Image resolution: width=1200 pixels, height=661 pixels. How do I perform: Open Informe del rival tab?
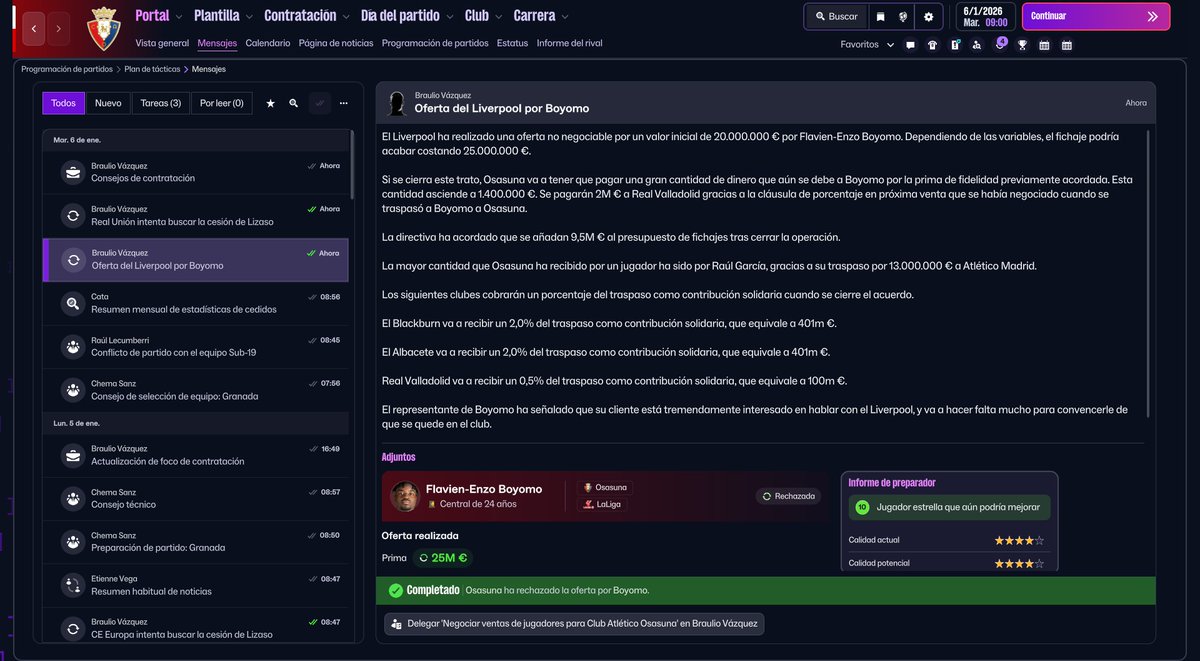coord(569,43)
